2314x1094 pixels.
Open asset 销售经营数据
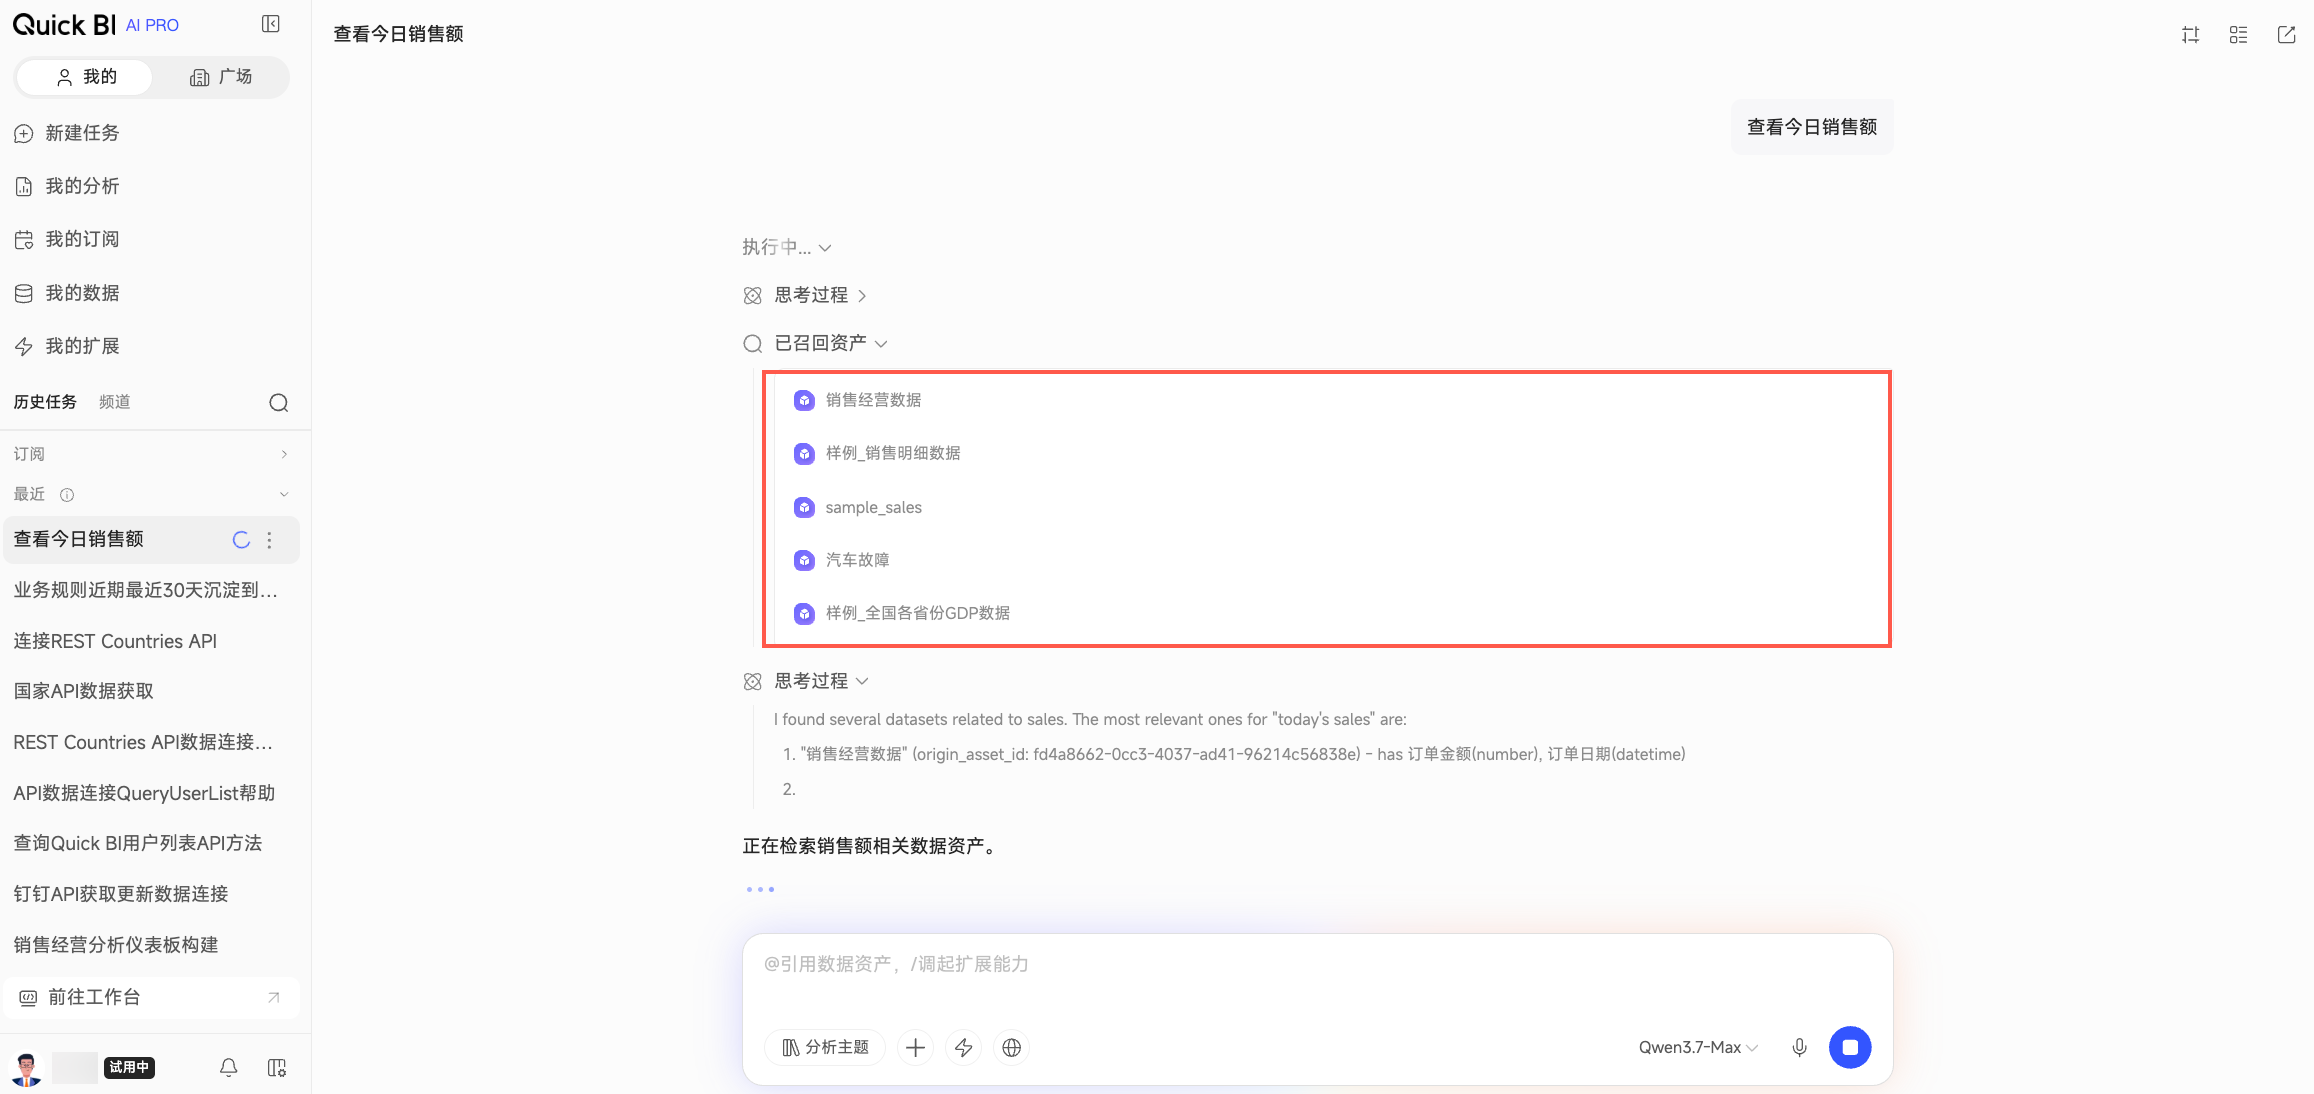coord(858,400)
